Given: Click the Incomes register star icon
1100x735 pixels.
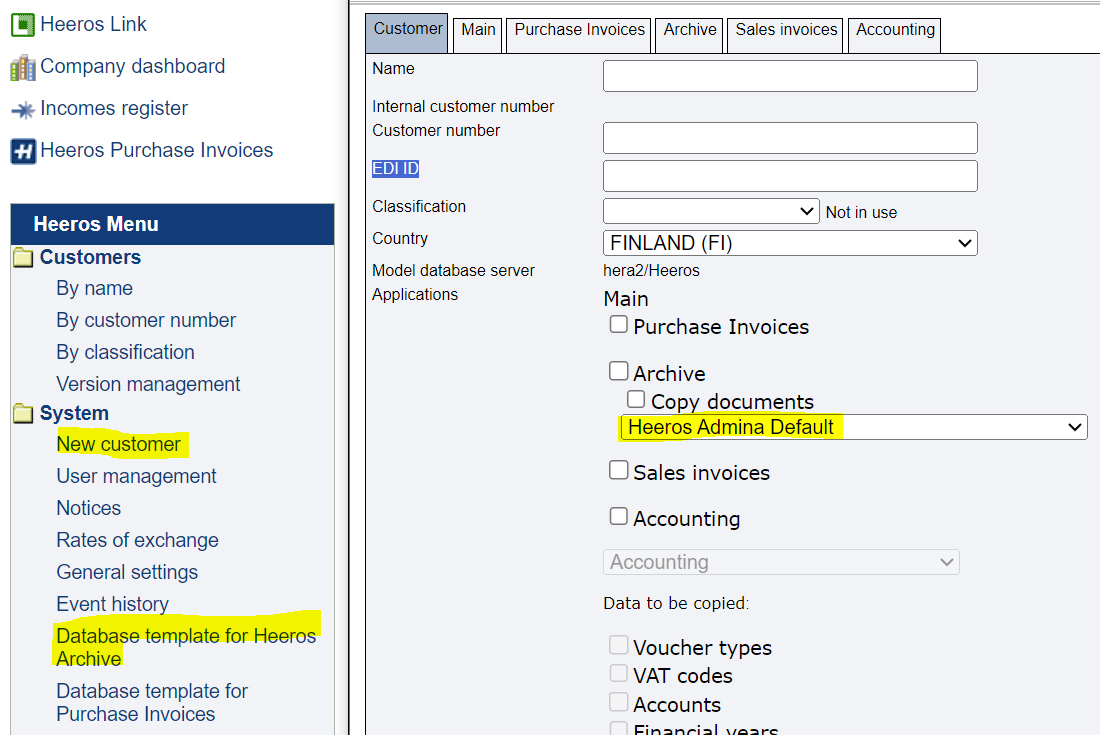Looking at the screenshot, I should 22,109.
